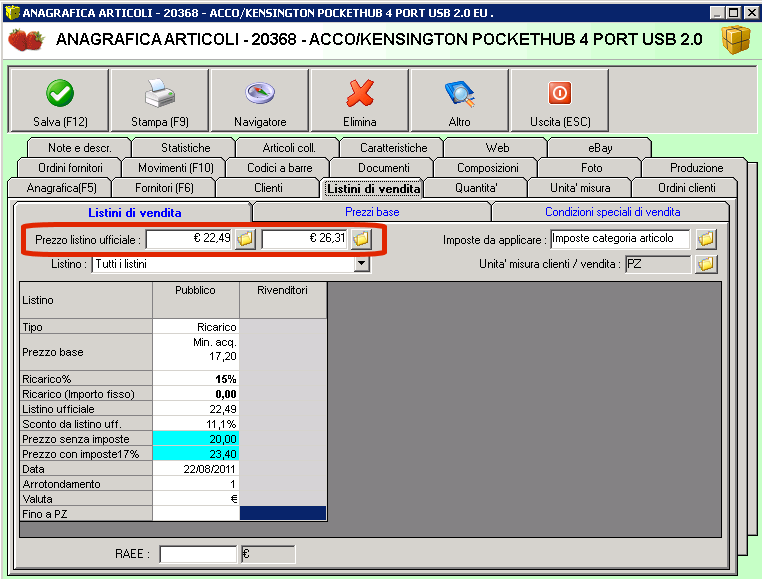The width and height of the screenshot is (762, 579).
Task: Click the empty Pubblico Fino a PZ cell
Action: 196,513
